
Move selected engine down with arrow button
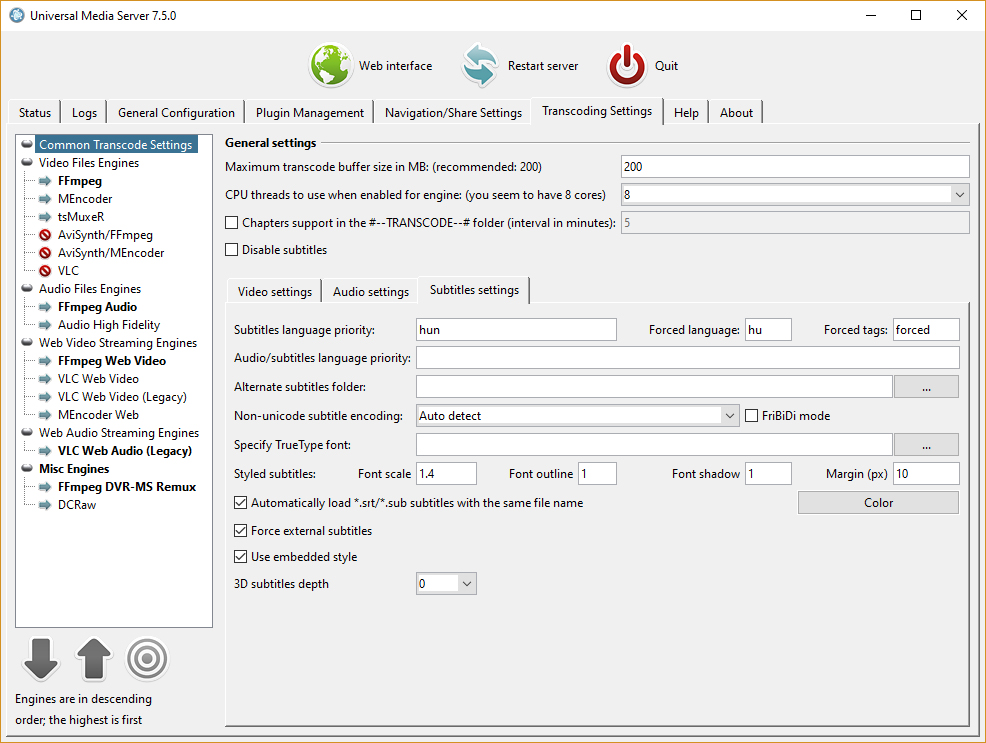(41, 659)
